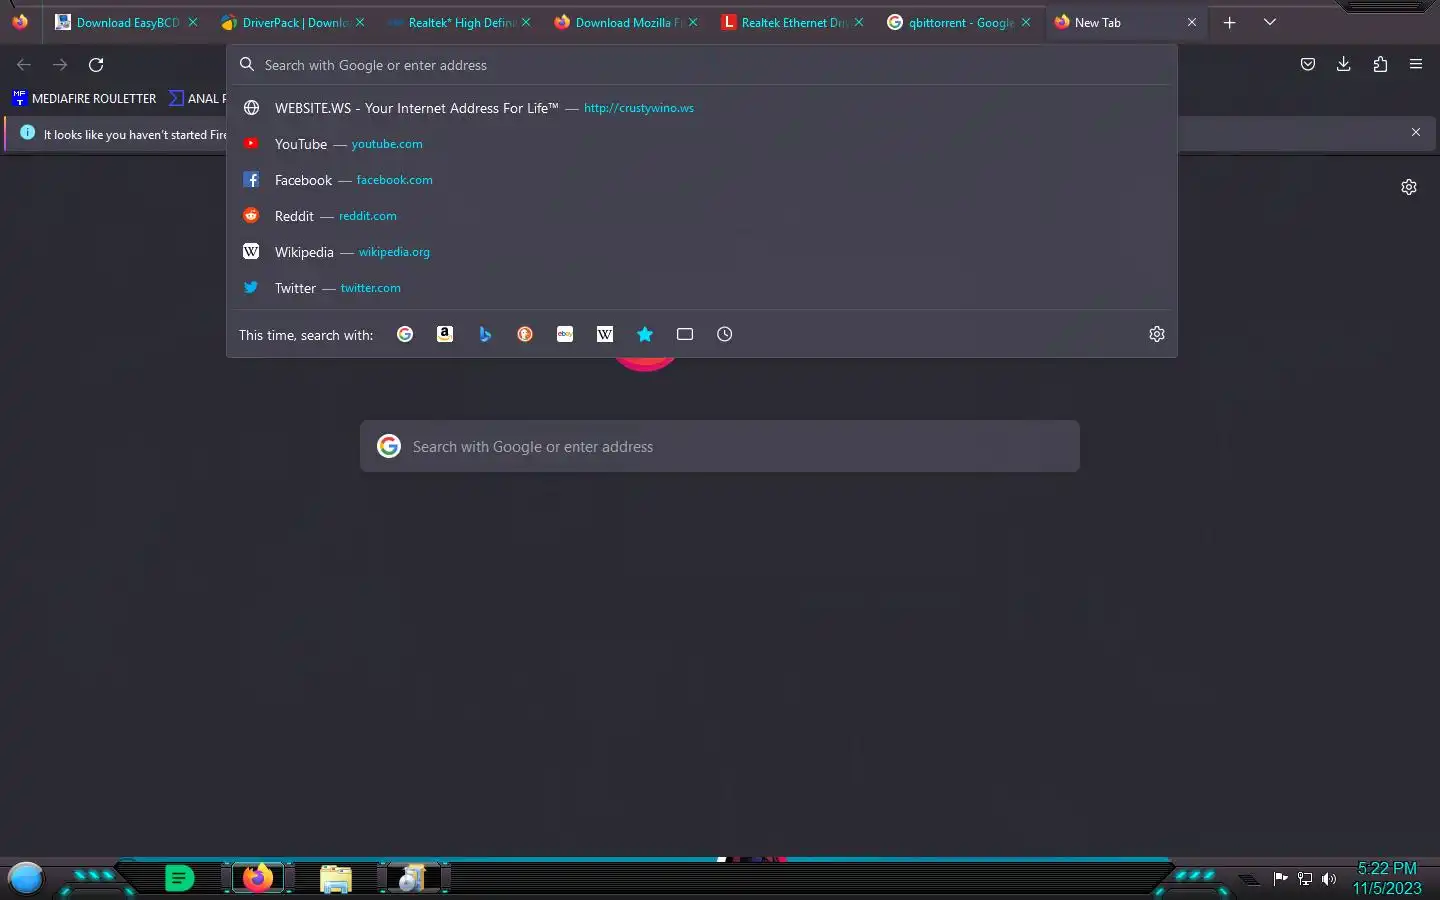Switch to Realtek High Definition tab
The height and width of the screenshot is (900, 1440).
click(459, 22)
